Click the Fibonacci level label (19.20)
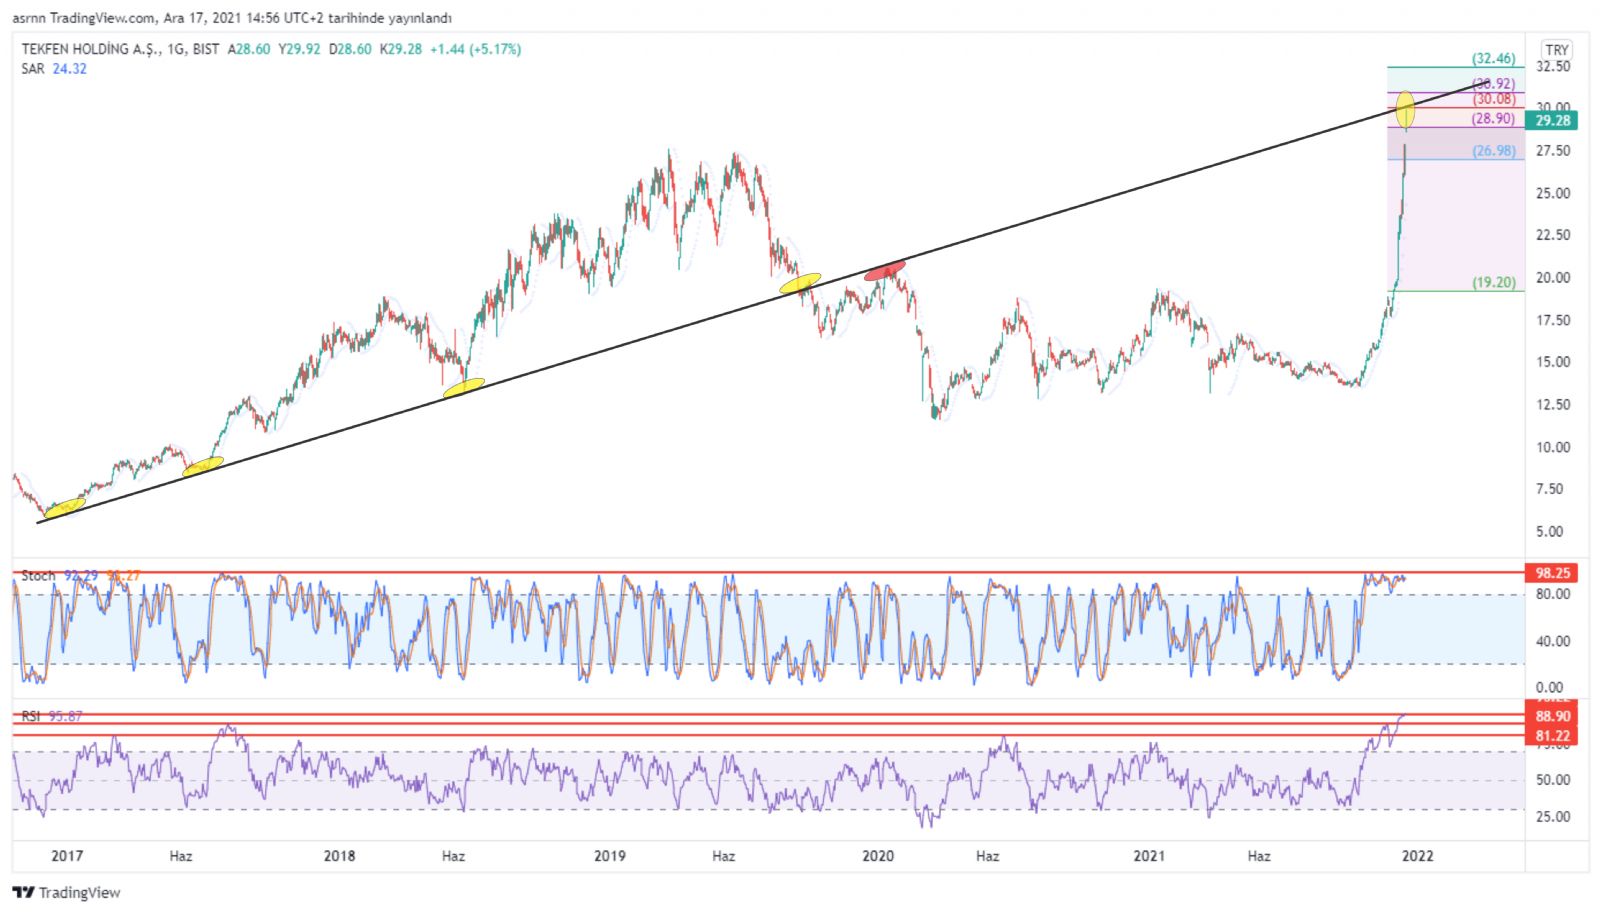The height and width of the screenshot is (912, 1600). 1493,283
